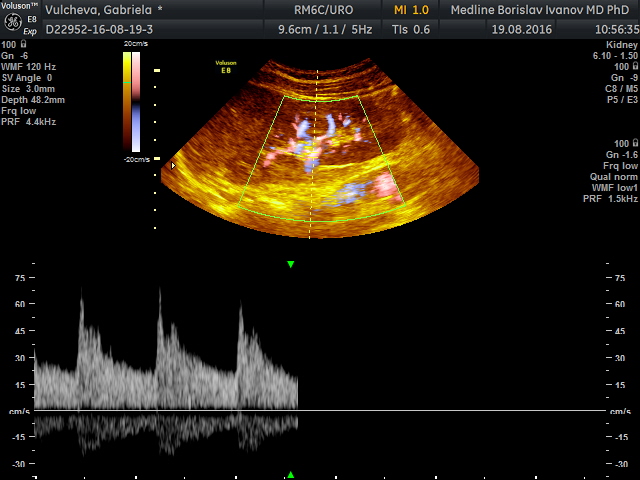Image resolution: width=640 pixels, height=480 pixels.
Task: Click the green color Doppler region box
Action: point(321,158)
